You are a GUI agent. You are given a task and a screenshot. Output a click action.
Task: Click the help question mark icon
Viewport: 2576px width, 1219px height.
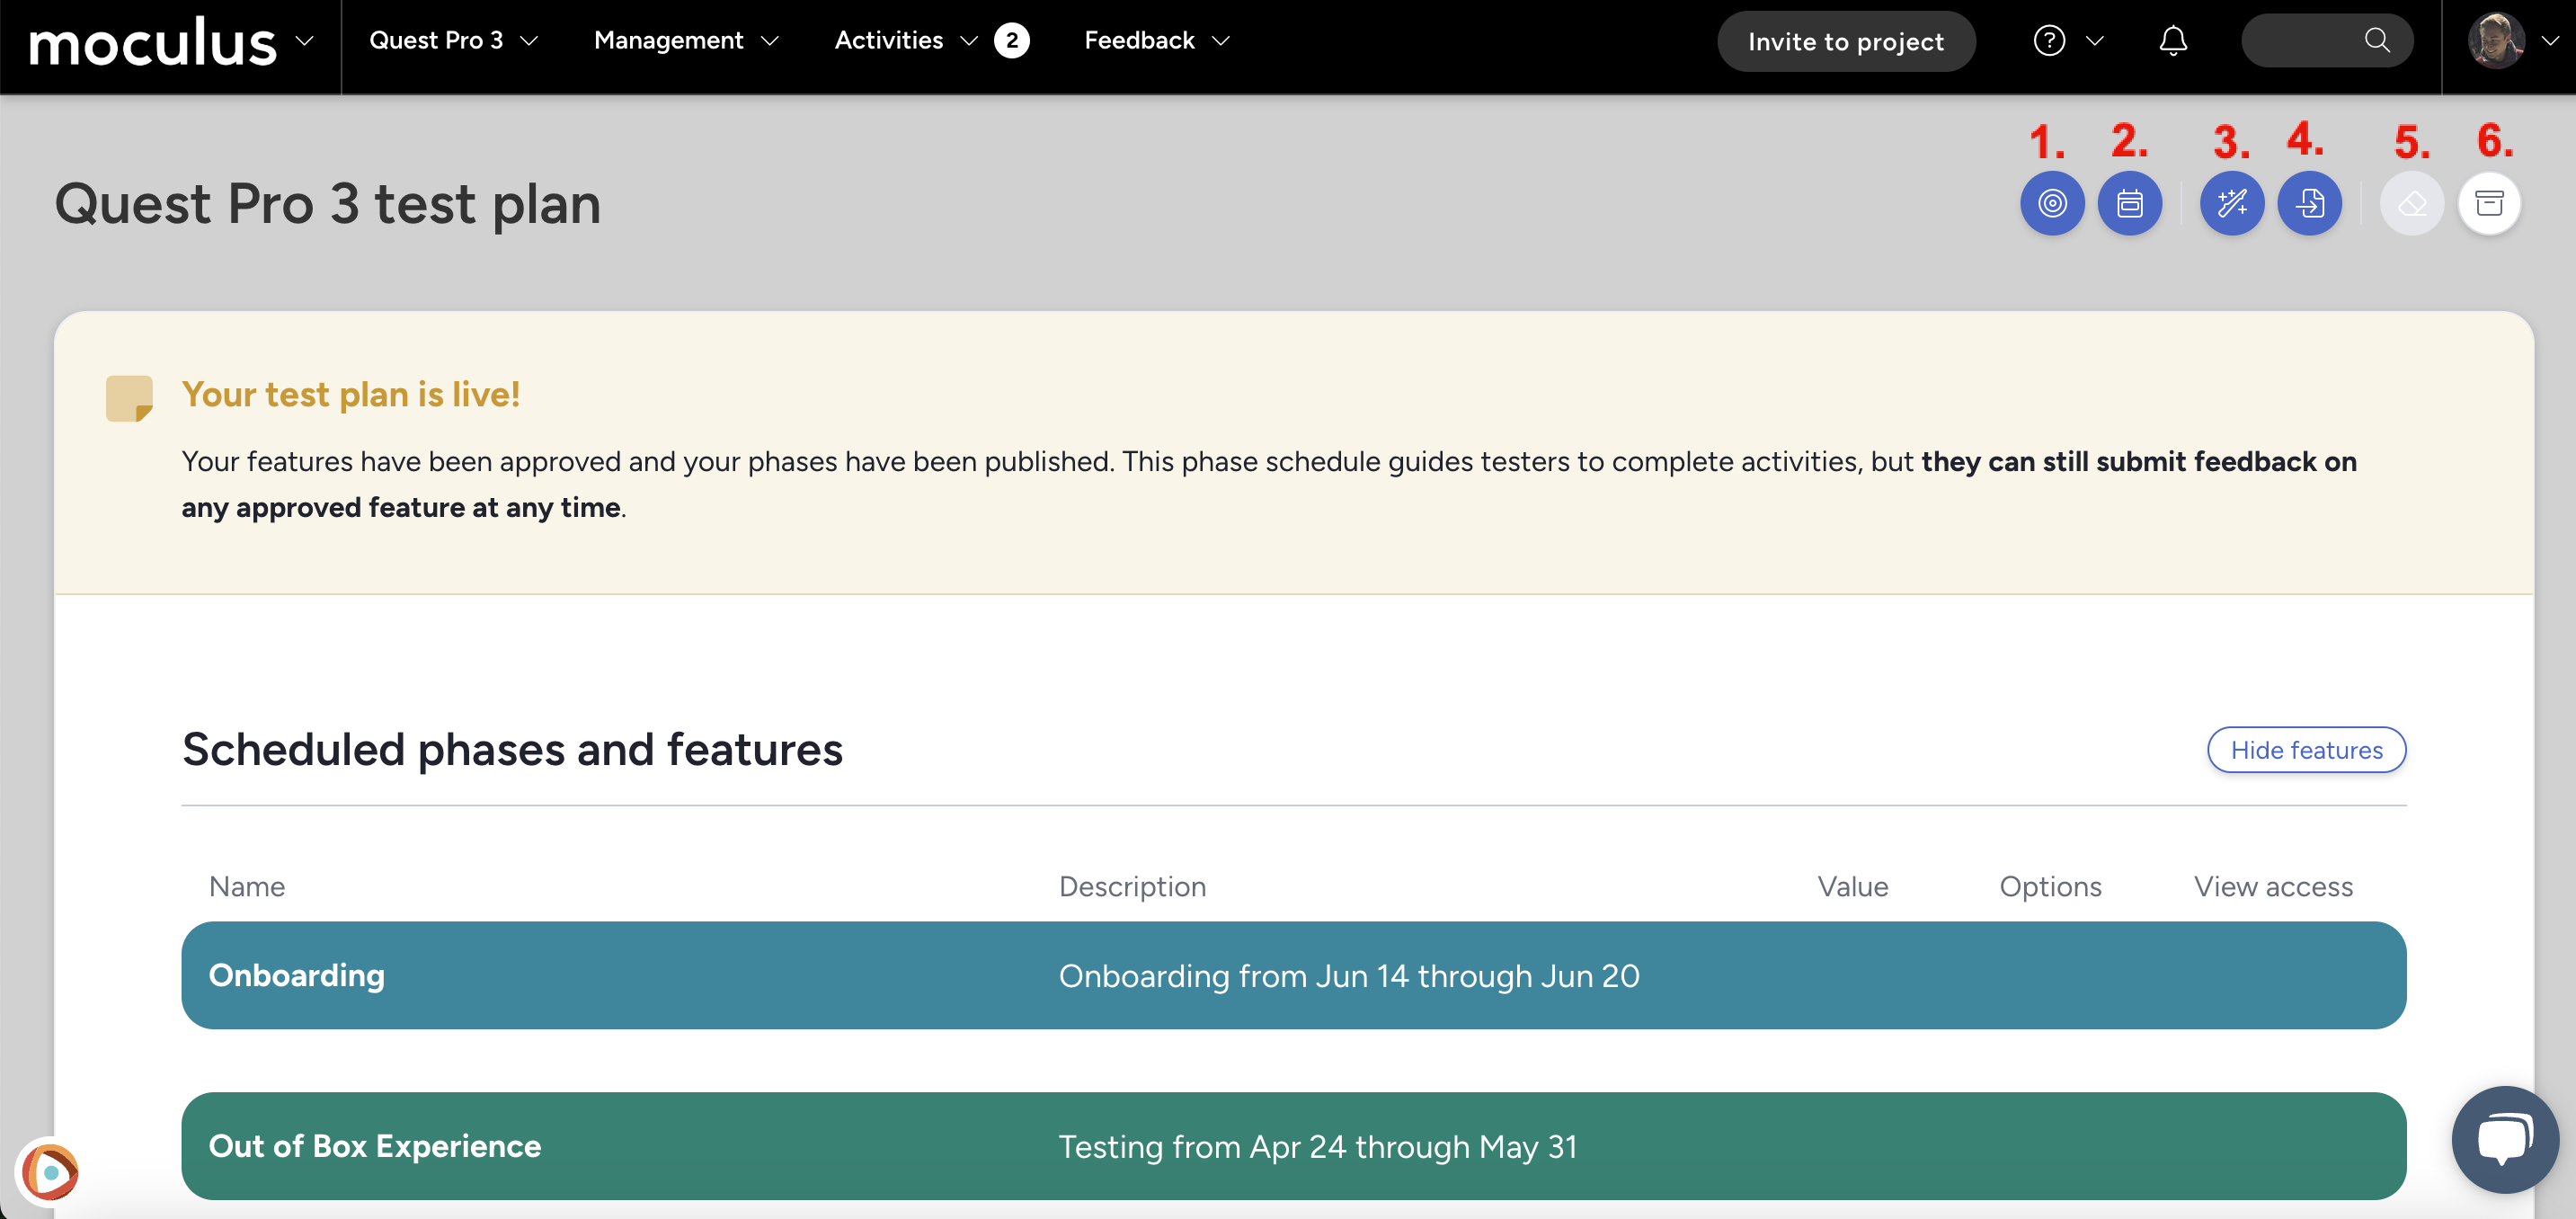[2049, 41]
